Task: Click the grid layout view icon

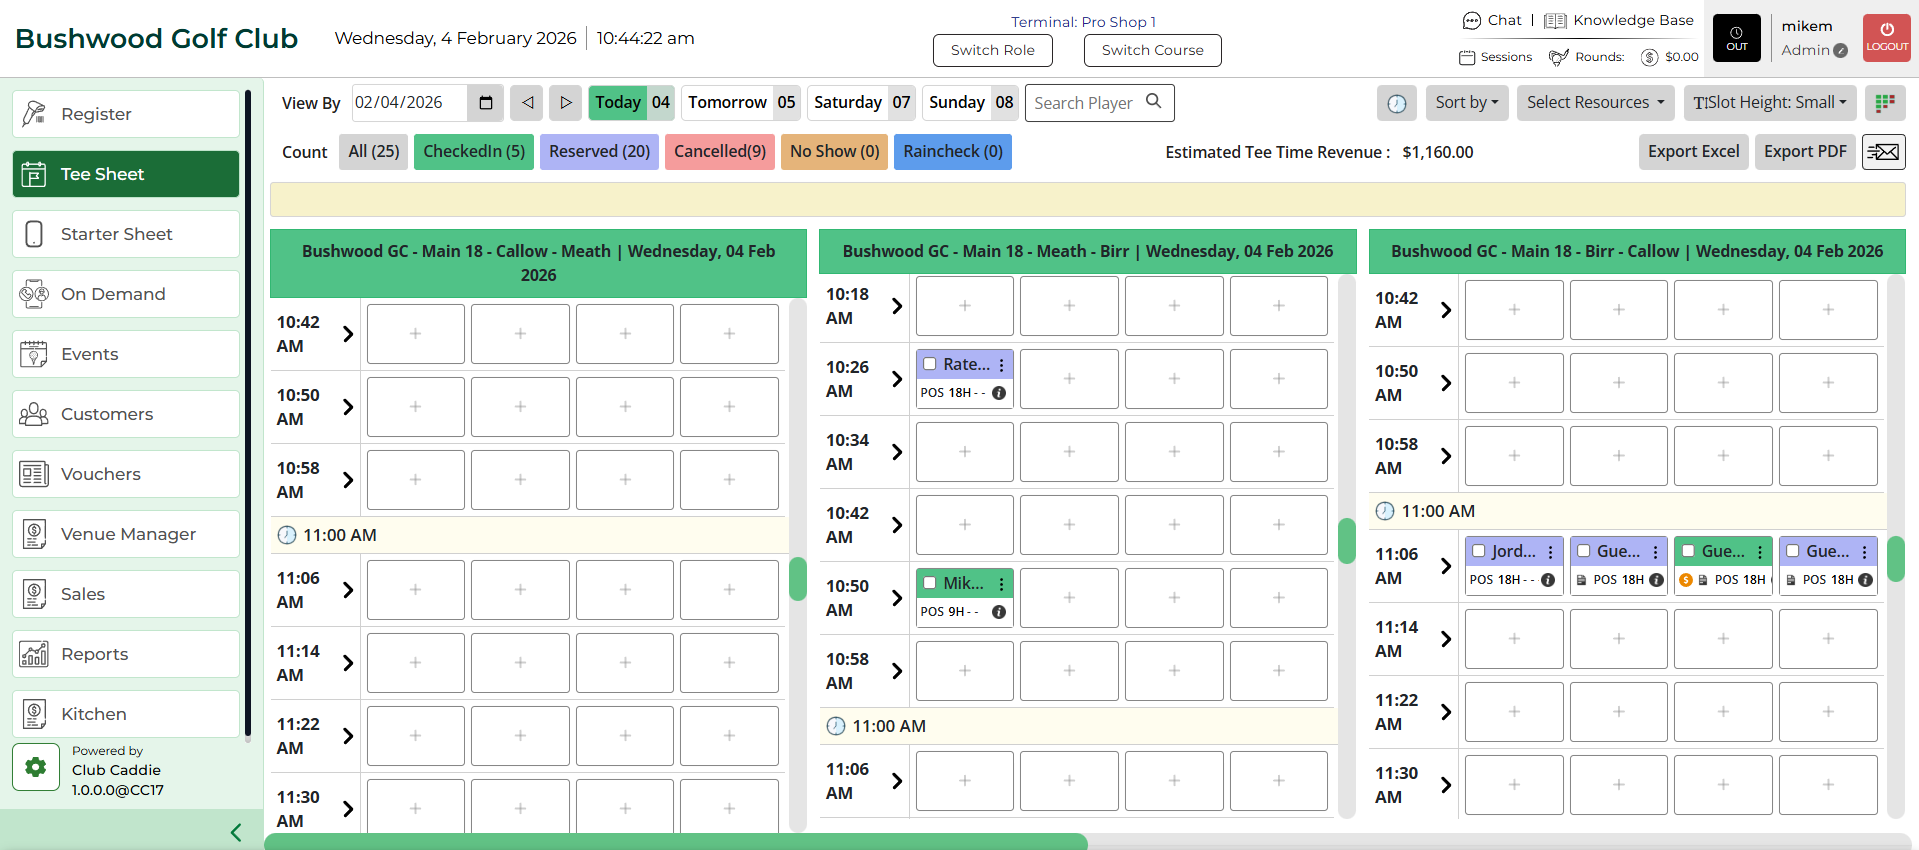Action: pyautogui.click(x=1885, y=103)
